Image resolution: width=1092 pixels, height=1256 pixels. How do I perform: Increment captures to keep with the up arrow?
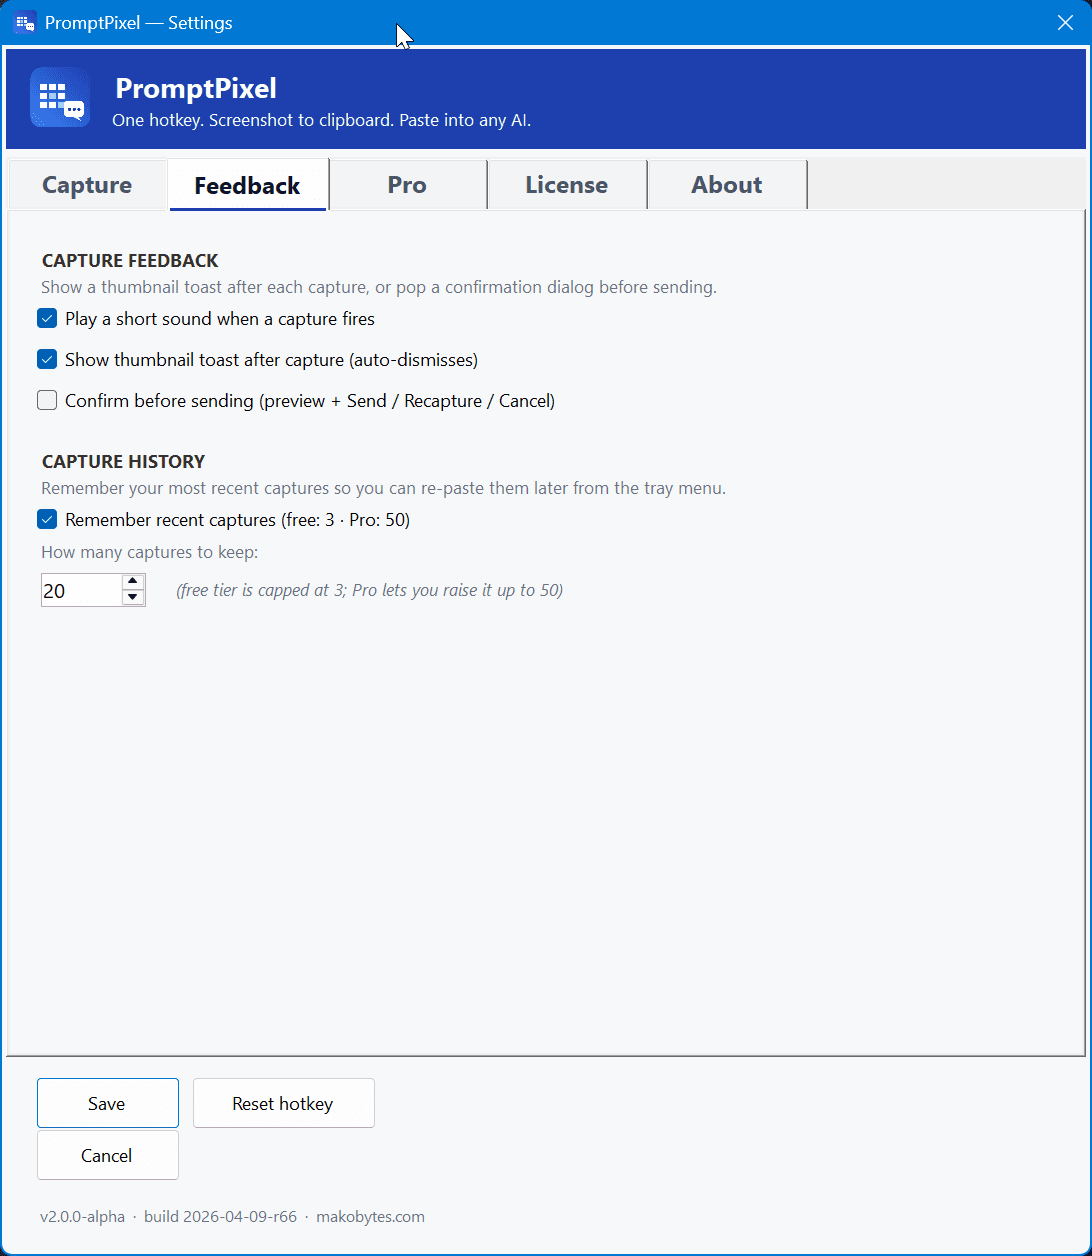(x=132, y=582)
